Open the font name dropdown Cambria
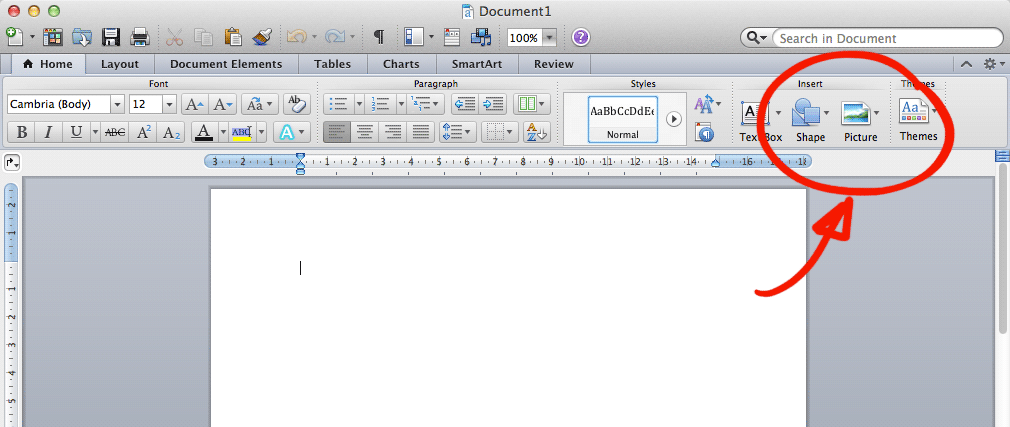 pos(117,104)
